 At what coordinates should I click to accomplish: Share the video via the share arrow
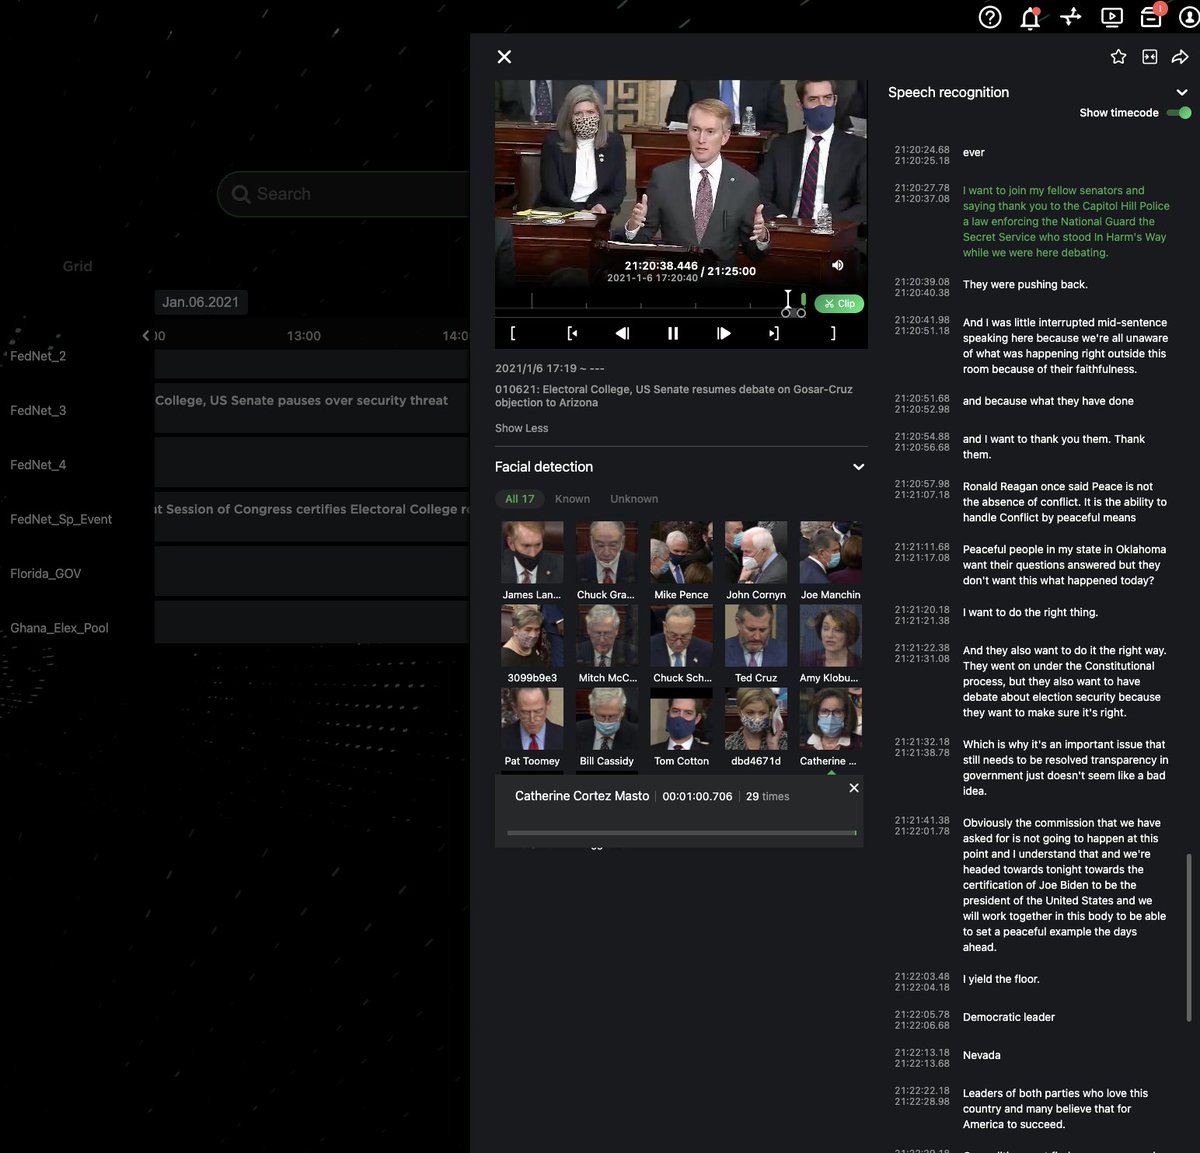[1181, 56]
